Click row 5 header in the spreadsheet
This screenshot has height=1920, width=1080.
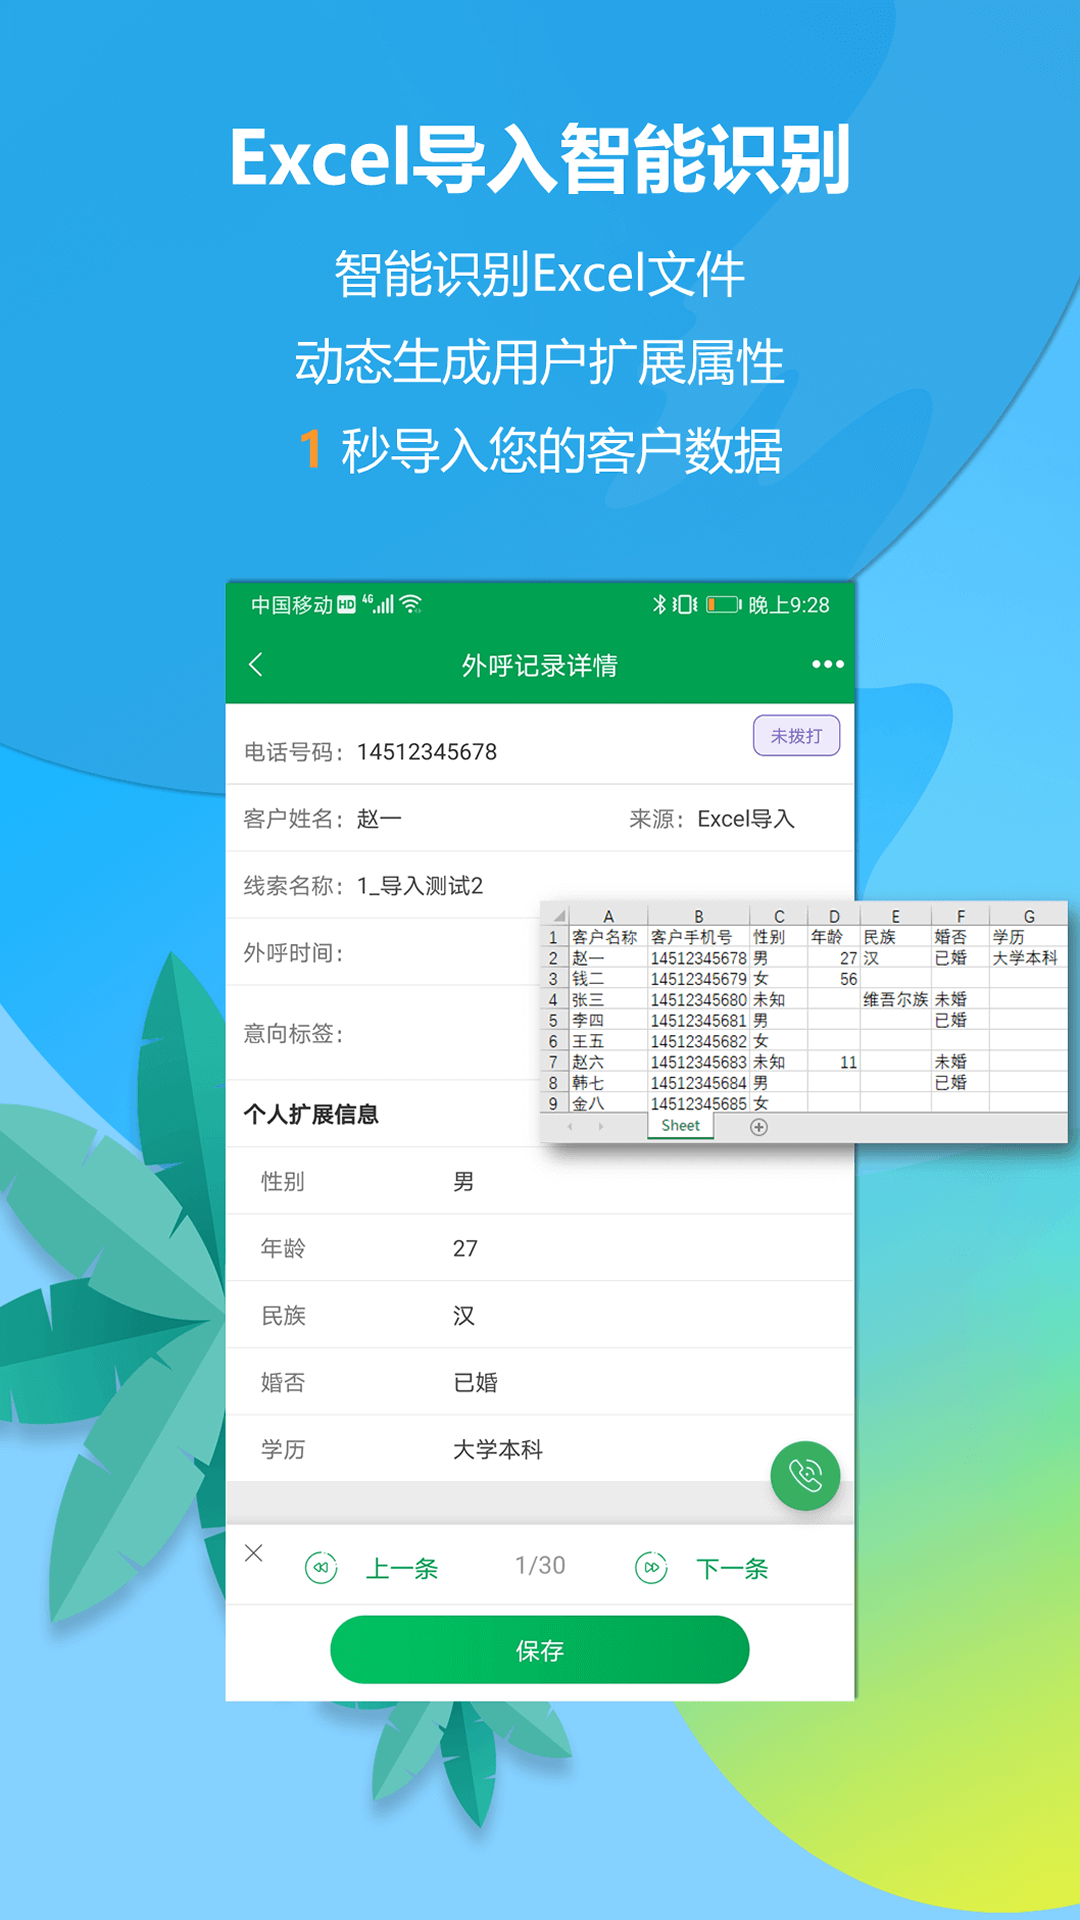(553, 1020)
